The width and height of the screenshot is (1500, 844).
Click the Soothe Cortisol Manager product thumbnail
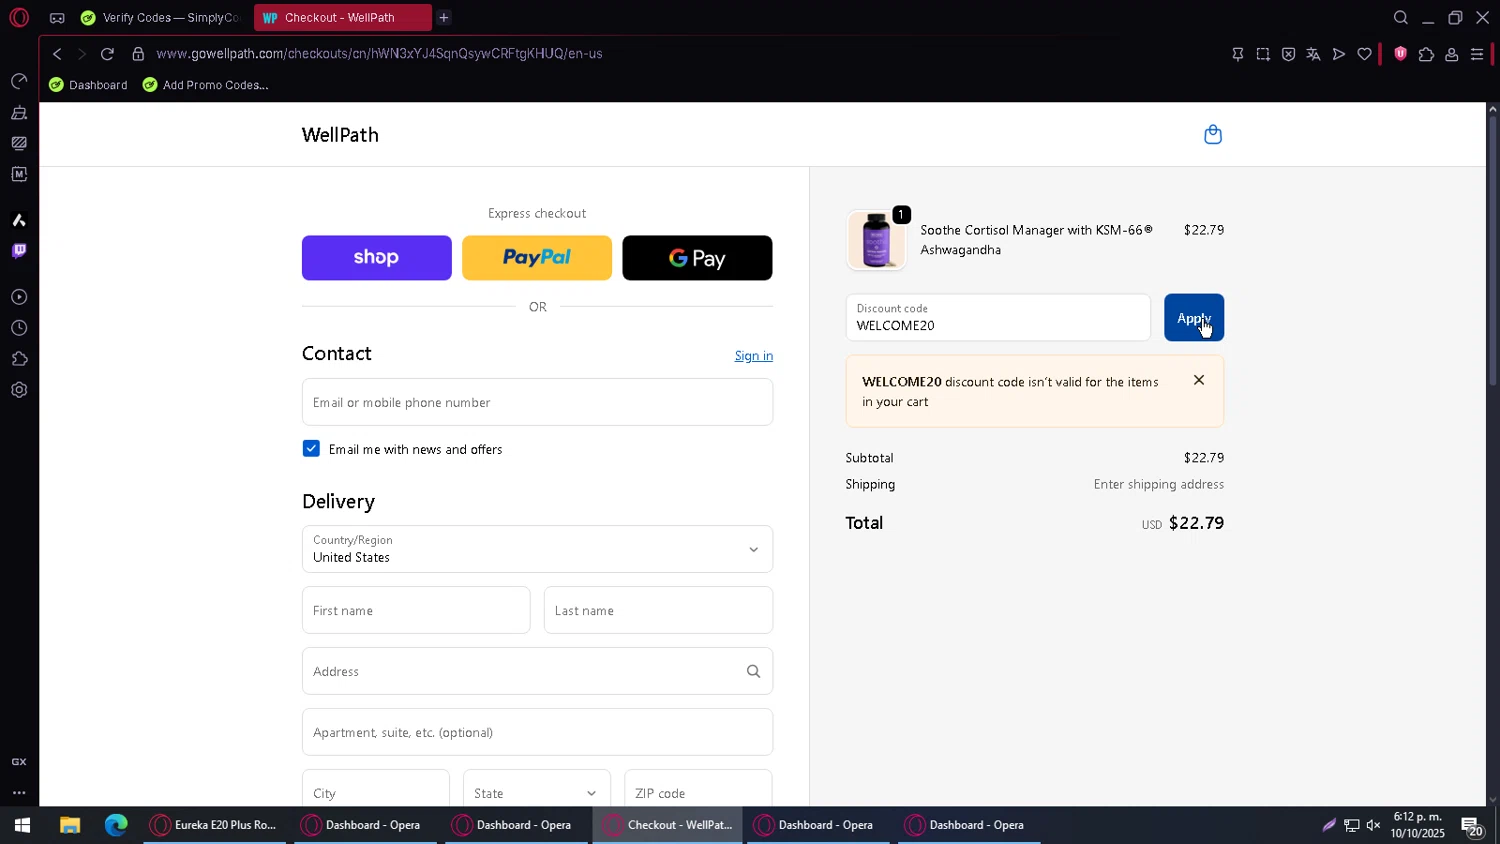pyautogui.click(x=877, y=240)
